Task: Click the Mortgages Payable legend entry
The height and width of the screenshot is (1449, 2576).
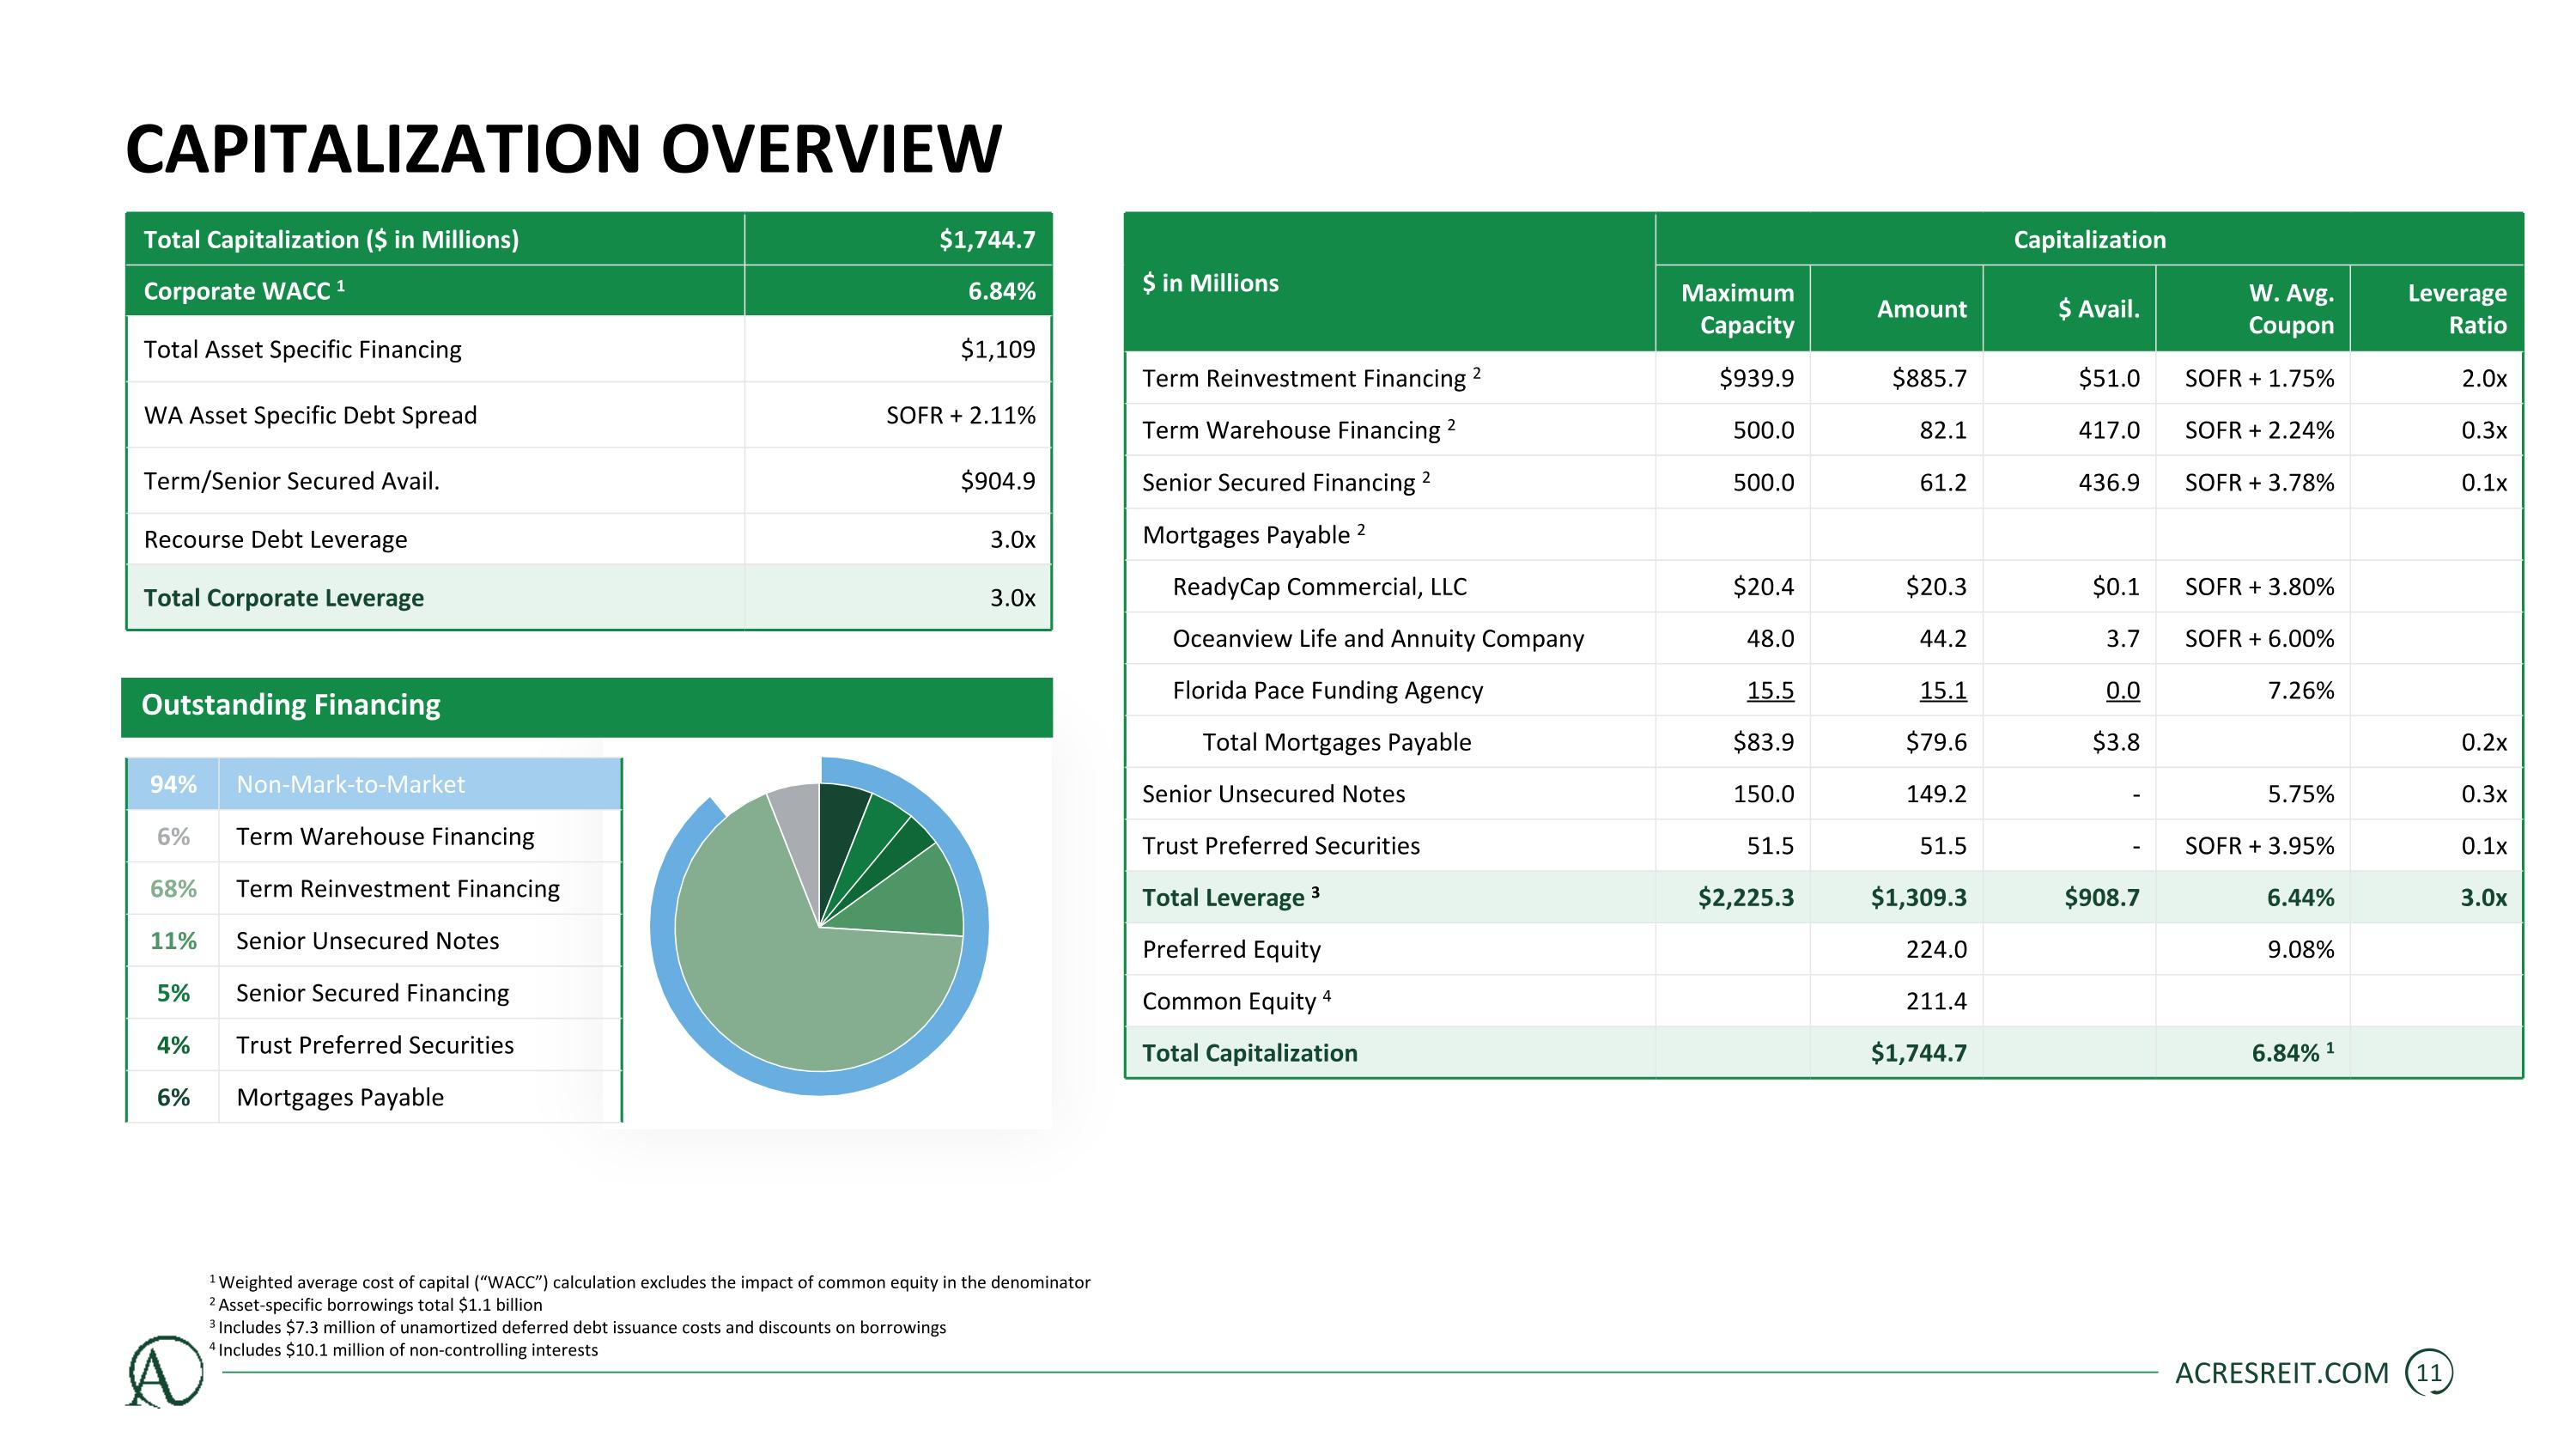Action: (x=339, y=1097)
